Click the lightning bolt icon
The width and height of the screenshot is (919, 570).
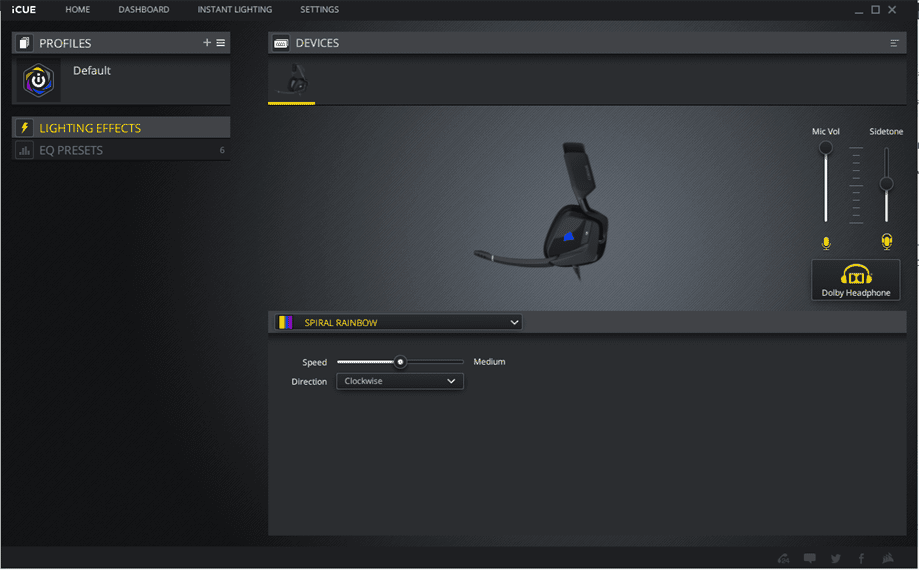tap(25, 128)
